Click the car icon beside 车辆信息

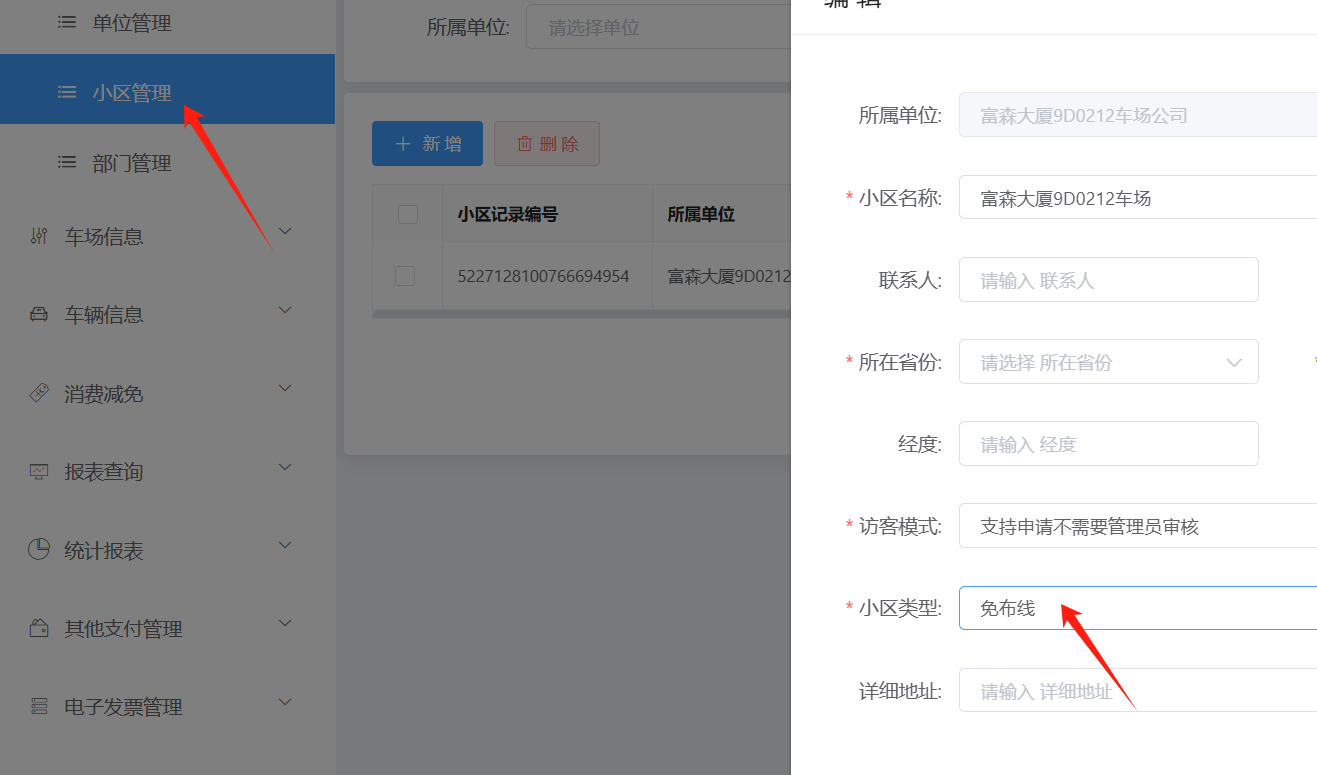(x=39, y=315)
